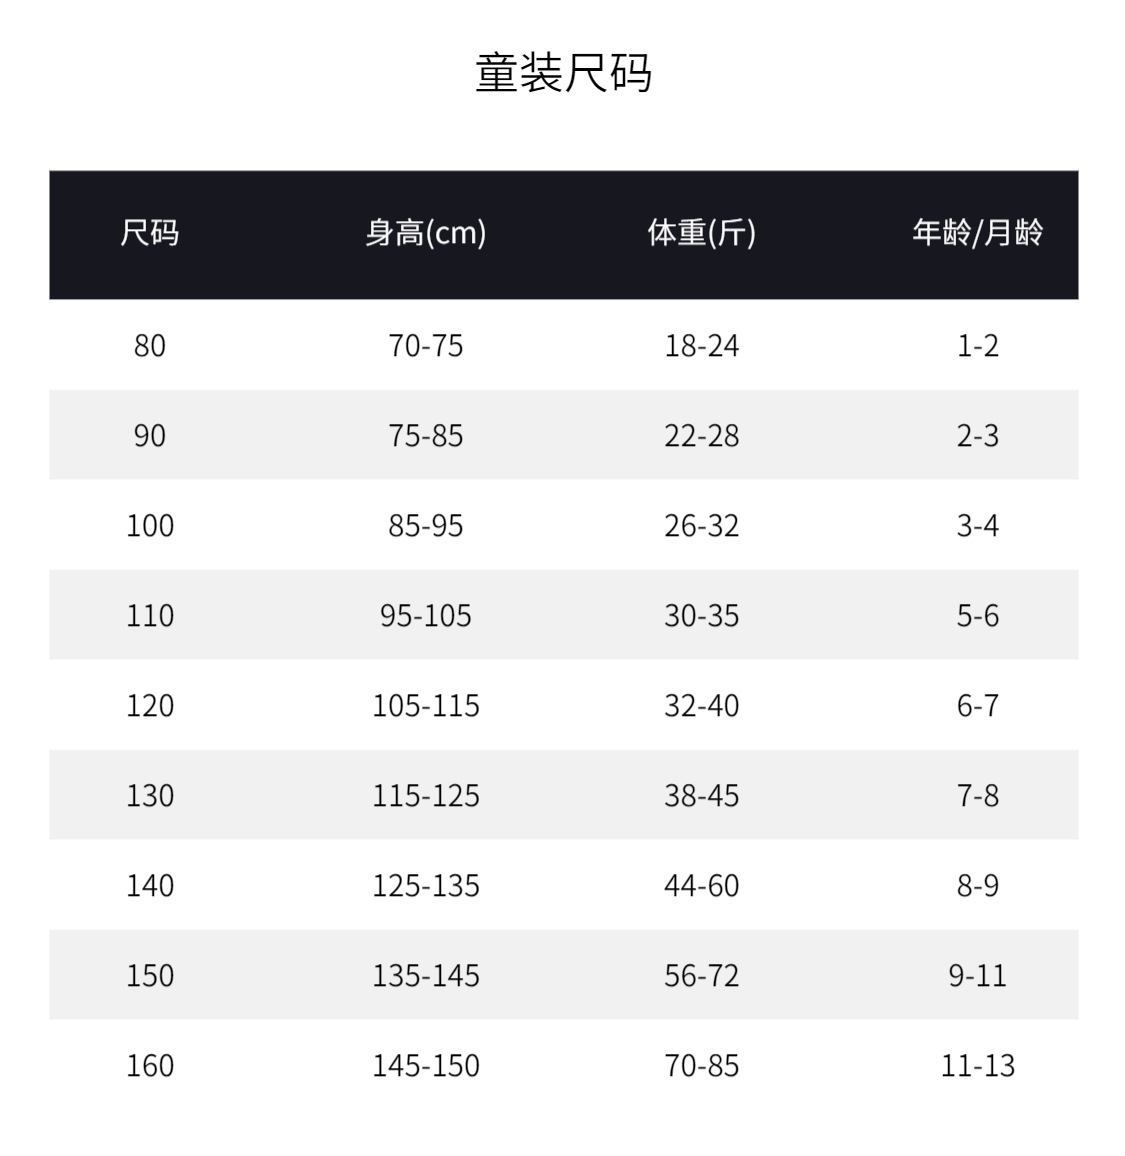The image size is (1125, 1156).
Task: Select the 9-11 age cell
Action: (x=977, y=976)
